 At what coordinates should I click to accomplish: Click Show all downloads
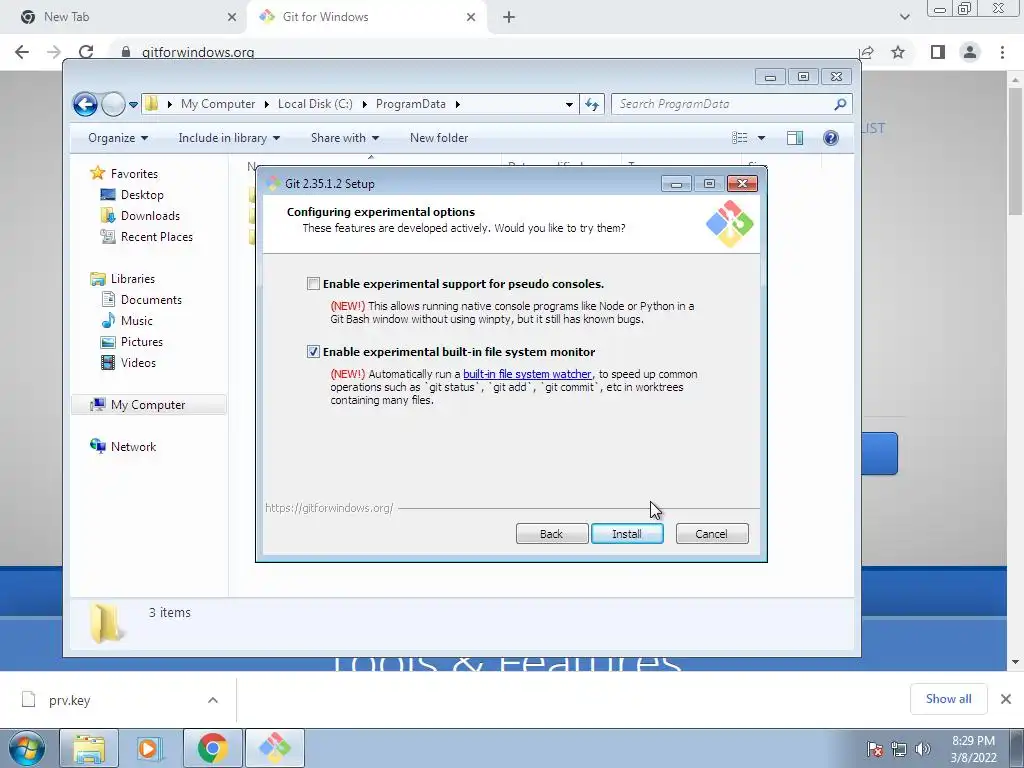(x=948, y=699)
